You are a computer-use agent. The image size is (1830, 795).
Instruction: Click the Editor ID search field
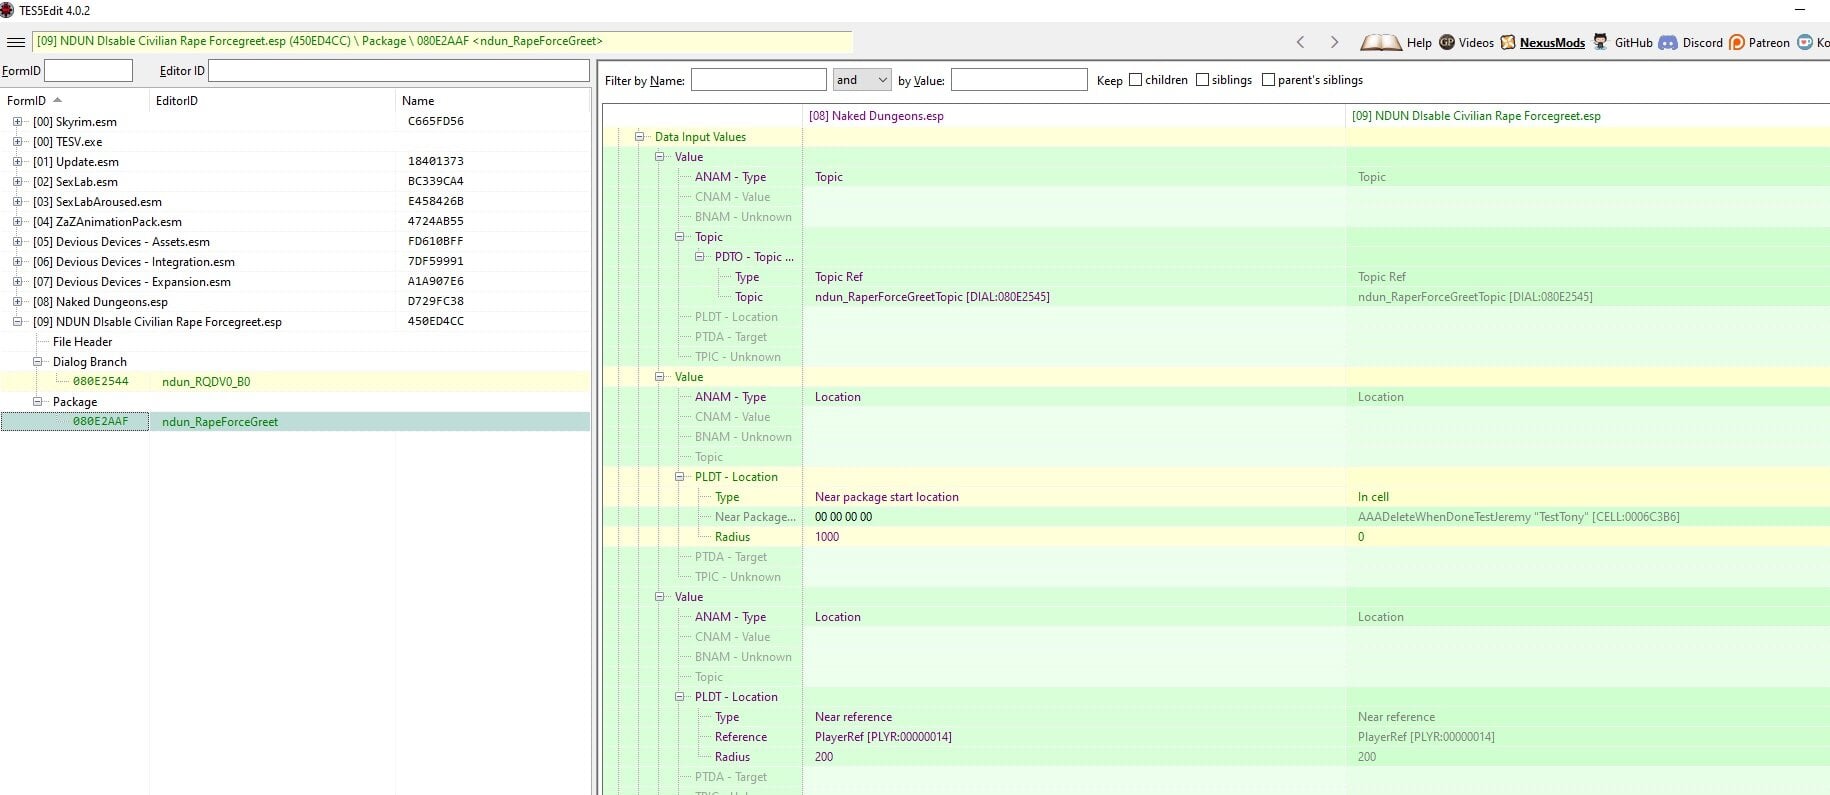pos(398,70)
